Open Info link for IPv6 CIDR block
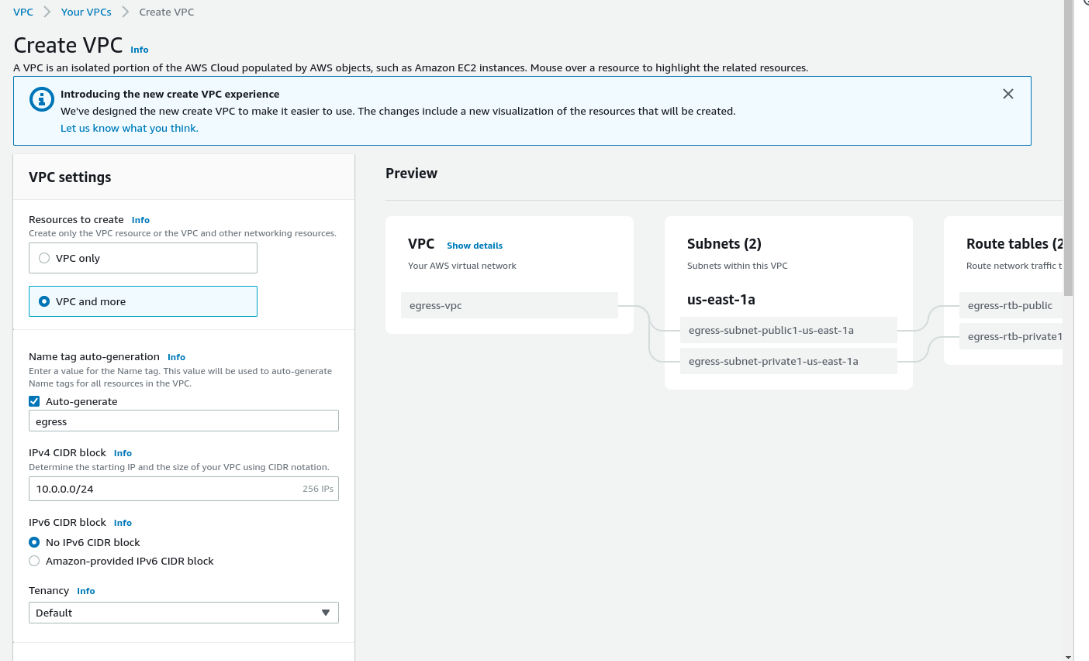The height and width of the screenshot is (661, 1089). click(123, 523)
